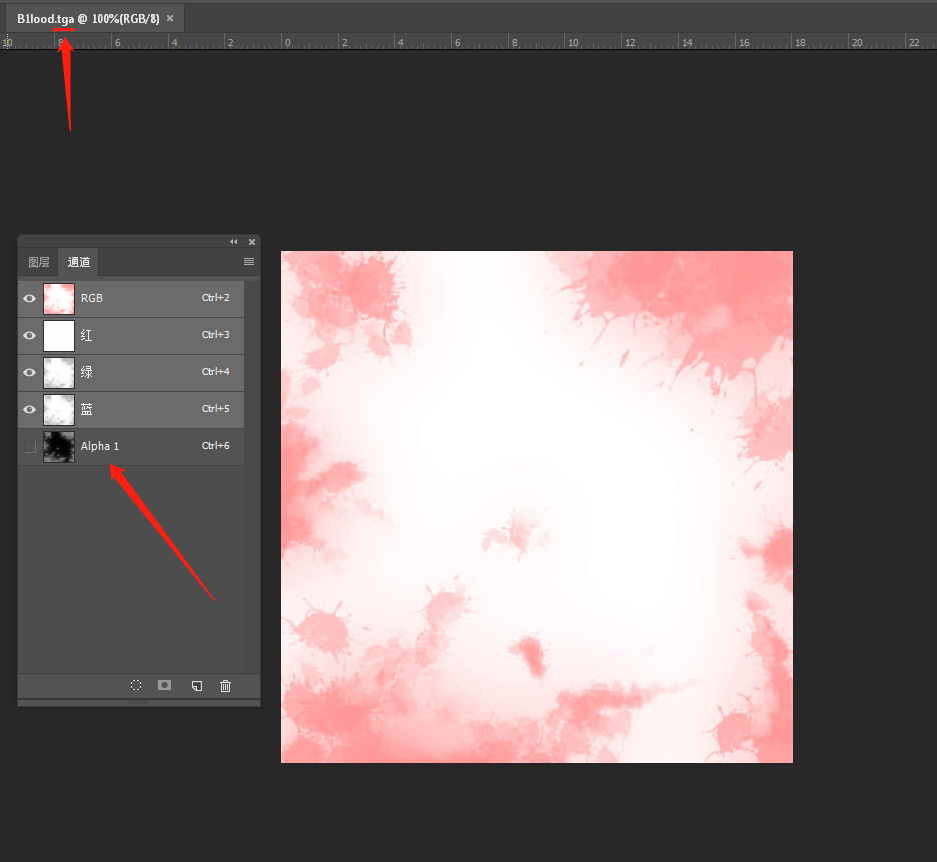Open Channels panel flyout menu
This screenshot has width=937, height=862.
pos(249,262)
